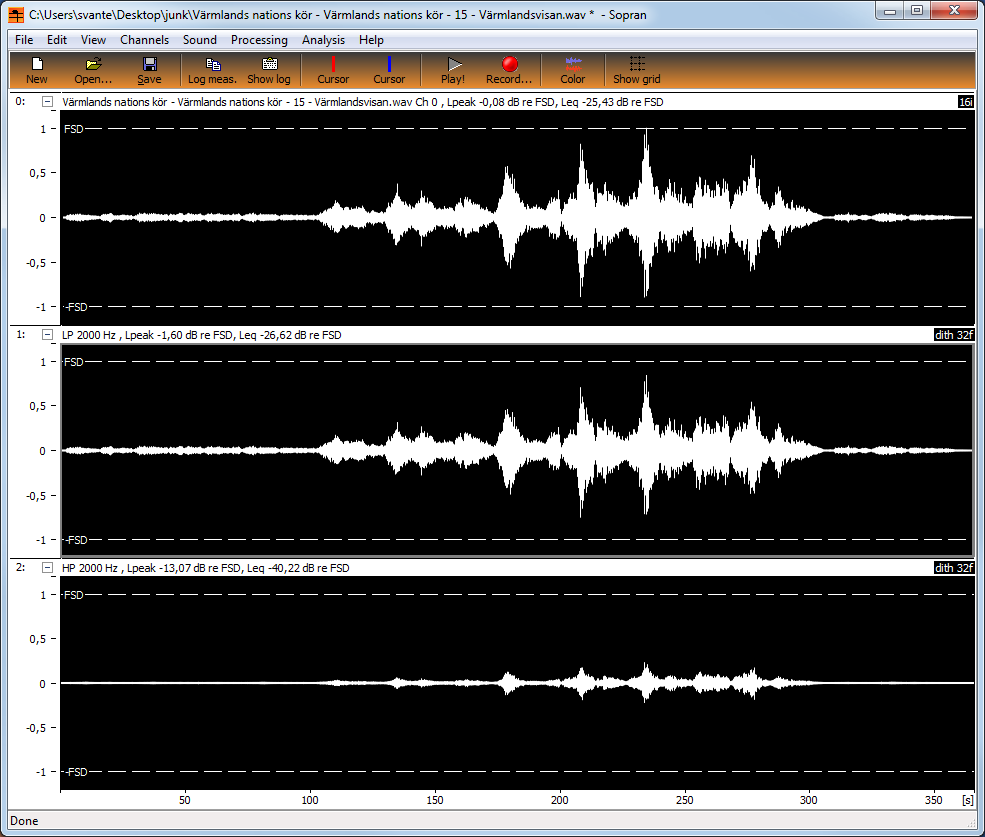Click the [s] unit label on time axis

tap(967, 800)
